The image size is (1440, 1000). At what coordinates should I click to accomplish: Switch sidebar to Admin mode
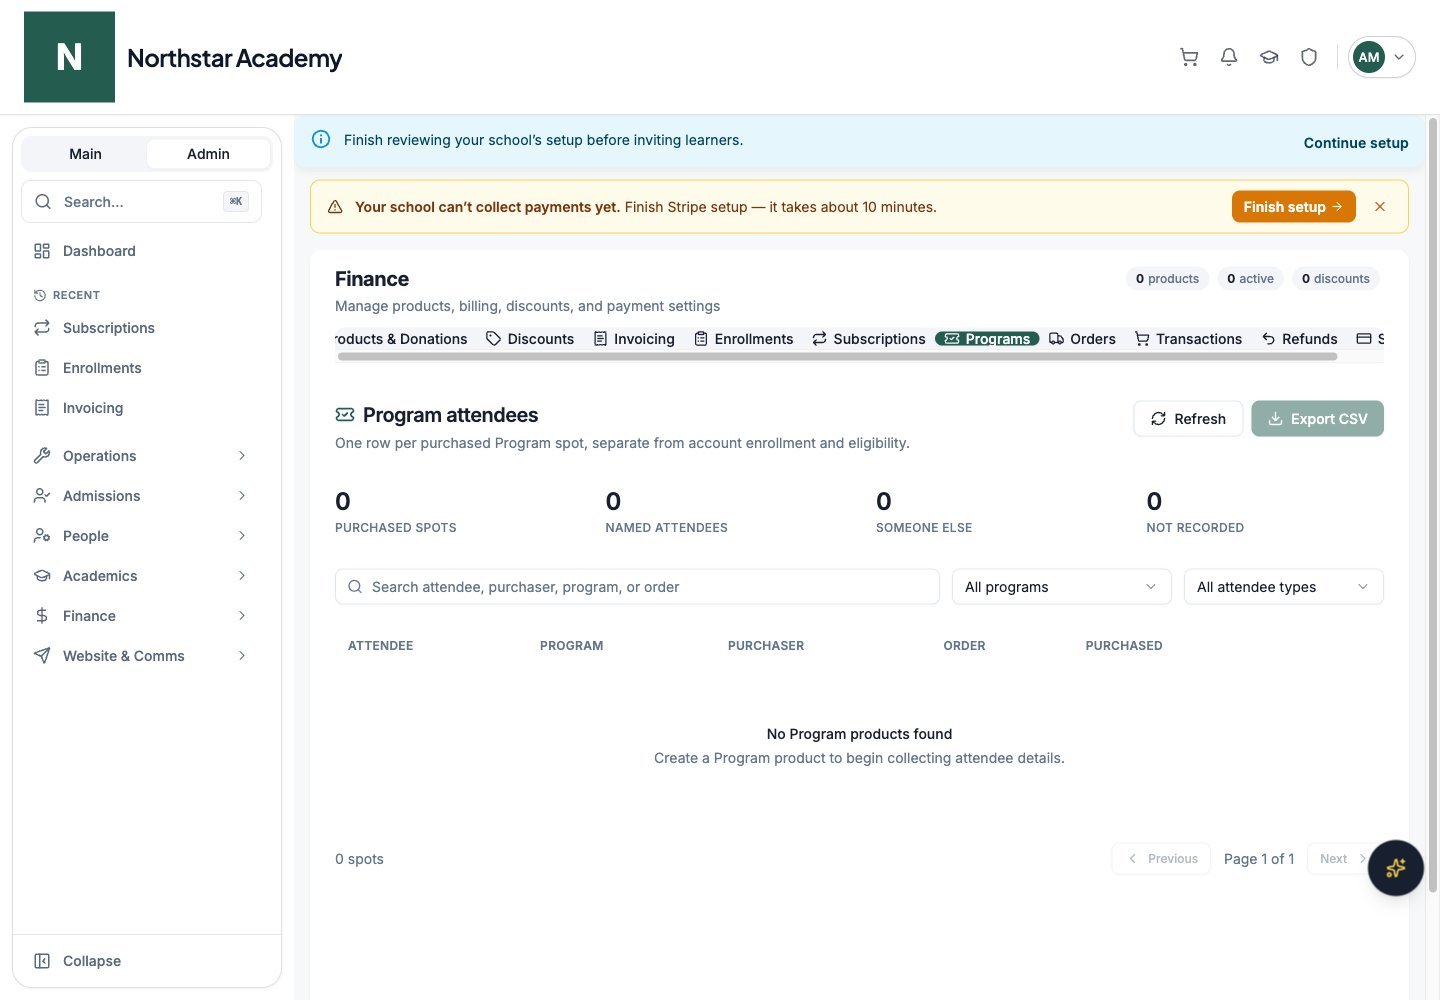(x=208, y=154)
